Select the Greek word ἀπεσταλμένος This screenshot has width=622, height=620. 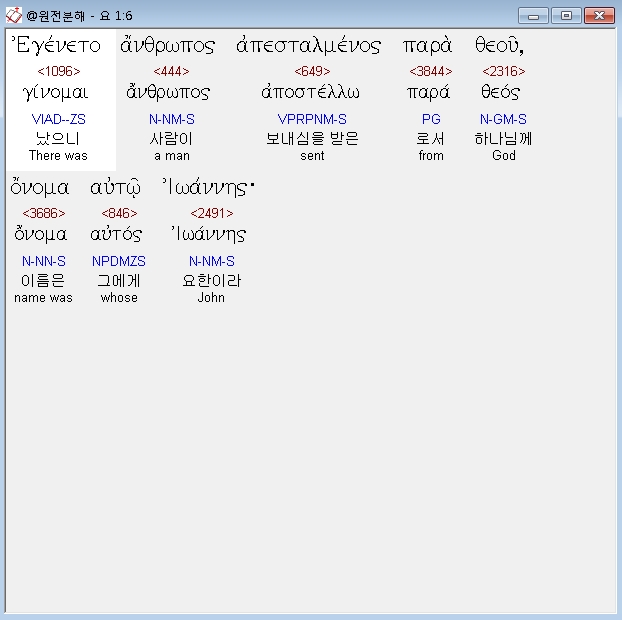click(309, 46)
